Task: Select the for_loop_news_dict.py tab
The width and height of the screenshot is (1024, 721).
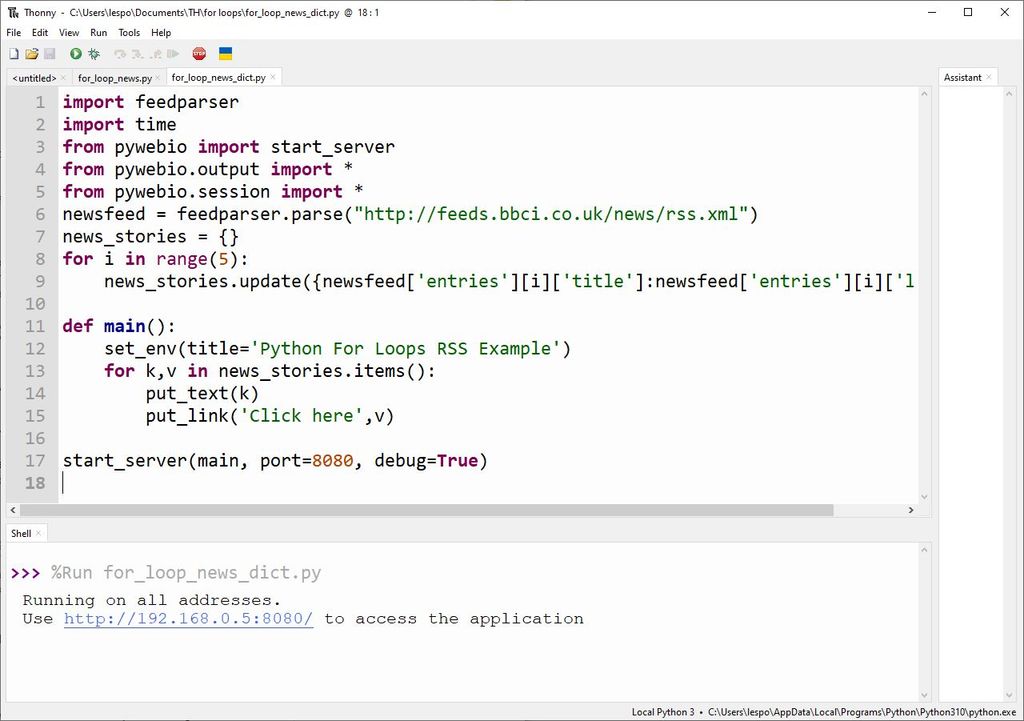Action: pos(218,77)
